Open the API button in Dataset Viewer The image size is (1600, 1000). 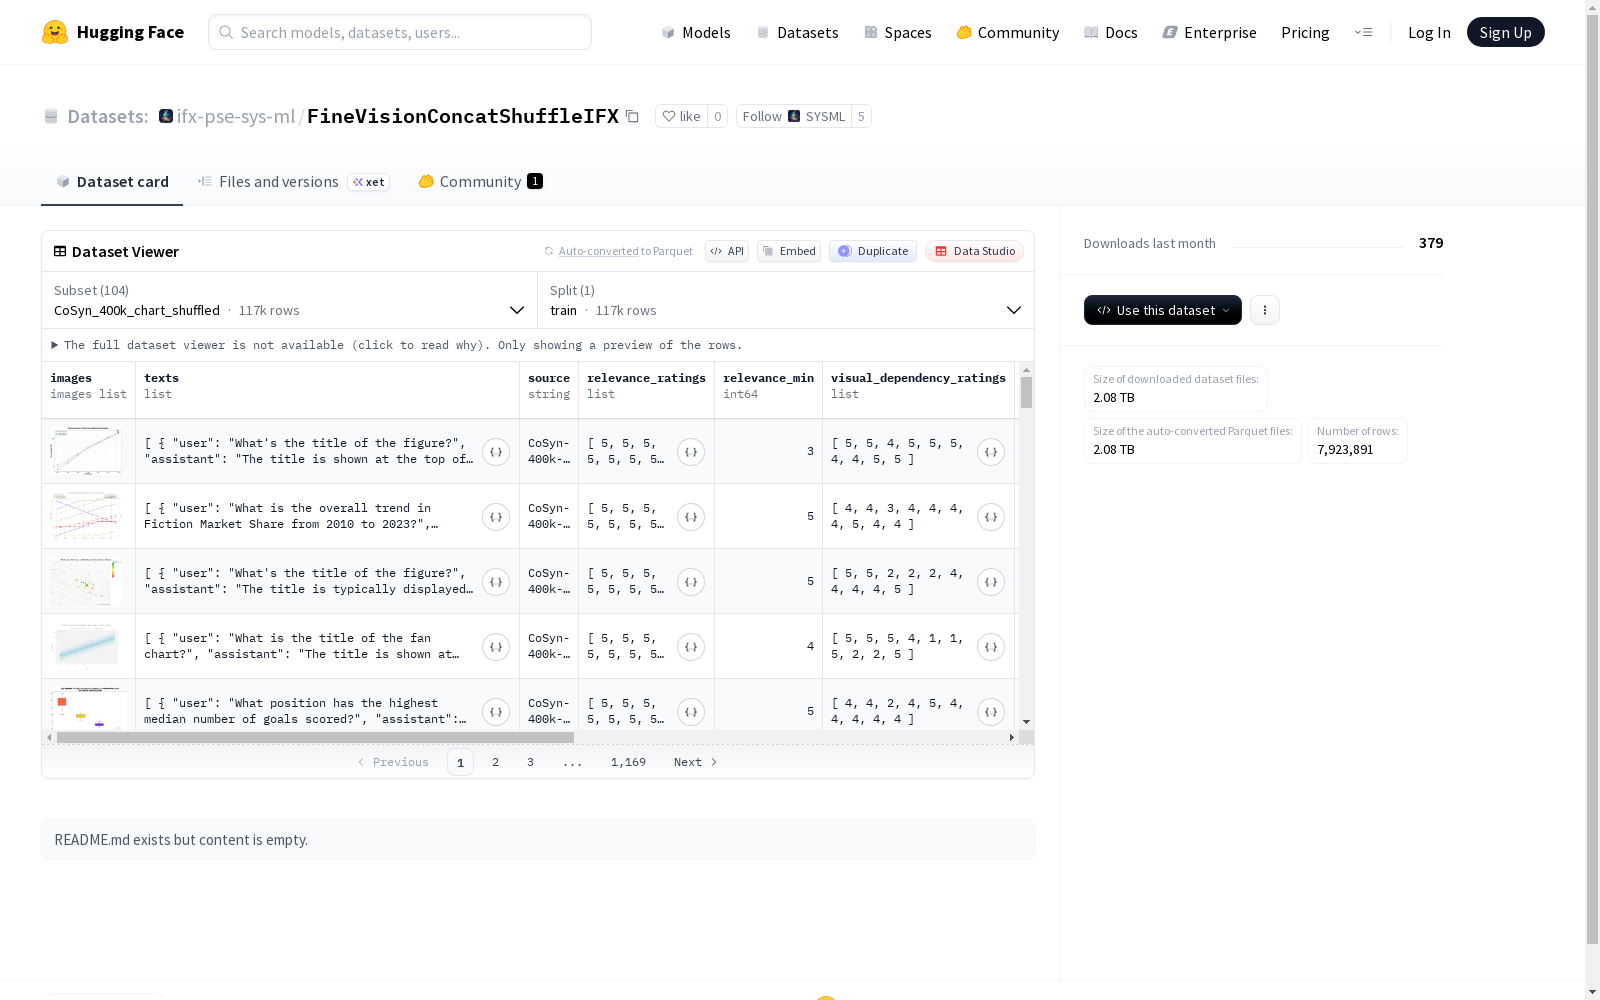(x=727, y=251)
